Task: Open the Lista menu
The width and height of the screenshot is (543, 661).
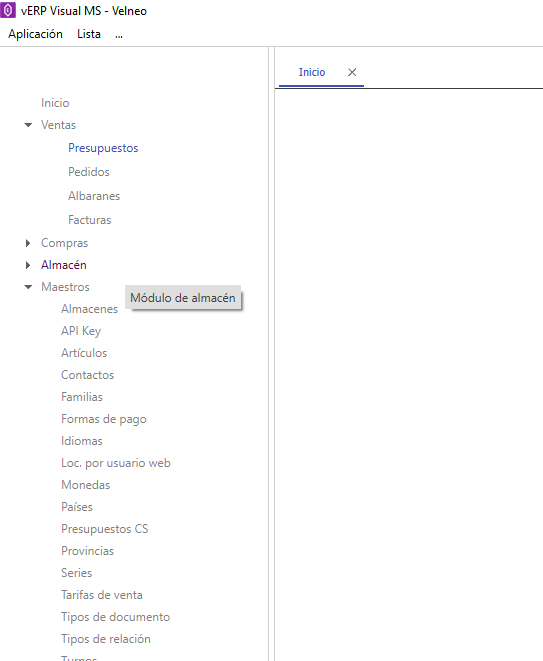Action: [x=89, y=34]
